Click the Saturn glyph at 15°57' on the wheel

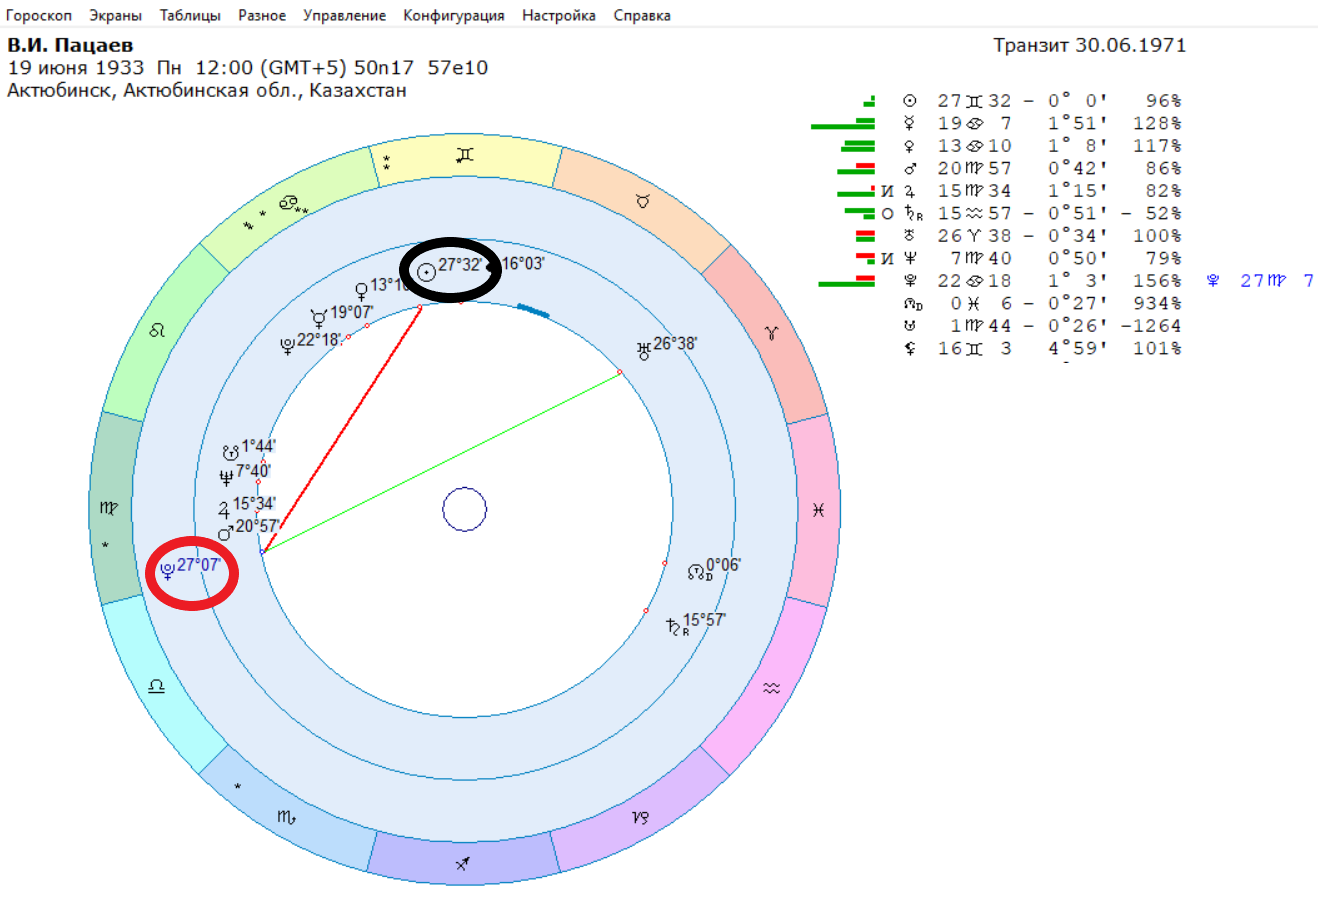click(673, 626)
